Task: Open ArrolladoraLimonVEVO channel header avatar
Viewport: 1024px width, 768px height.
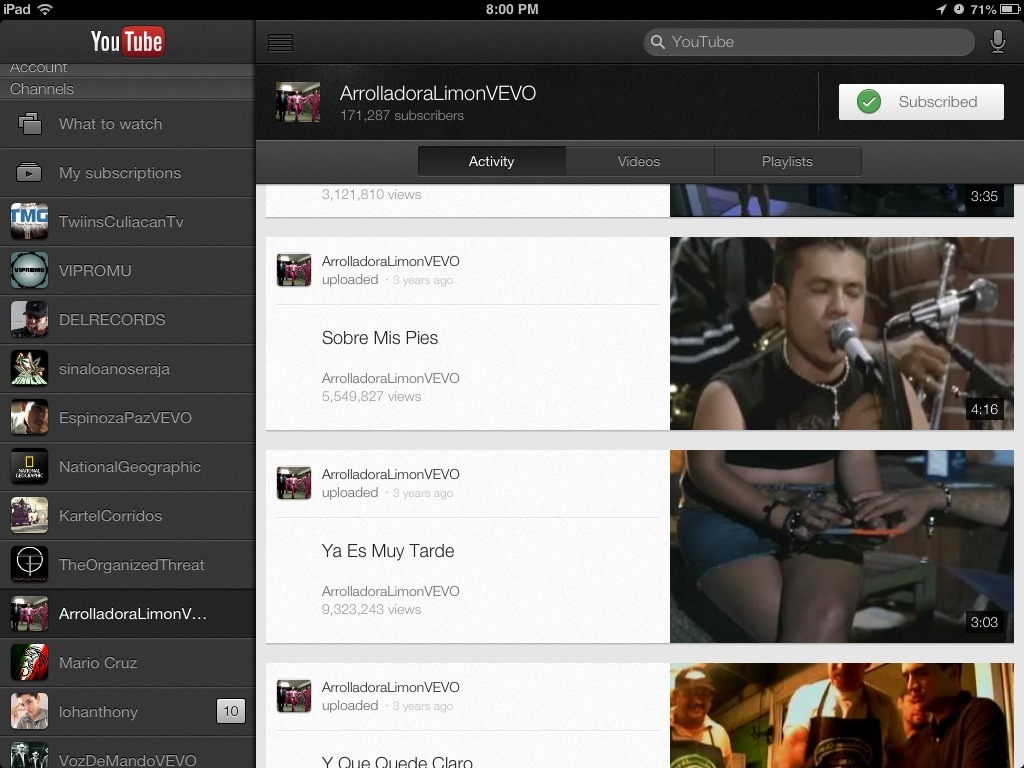Action: [298, 102]
